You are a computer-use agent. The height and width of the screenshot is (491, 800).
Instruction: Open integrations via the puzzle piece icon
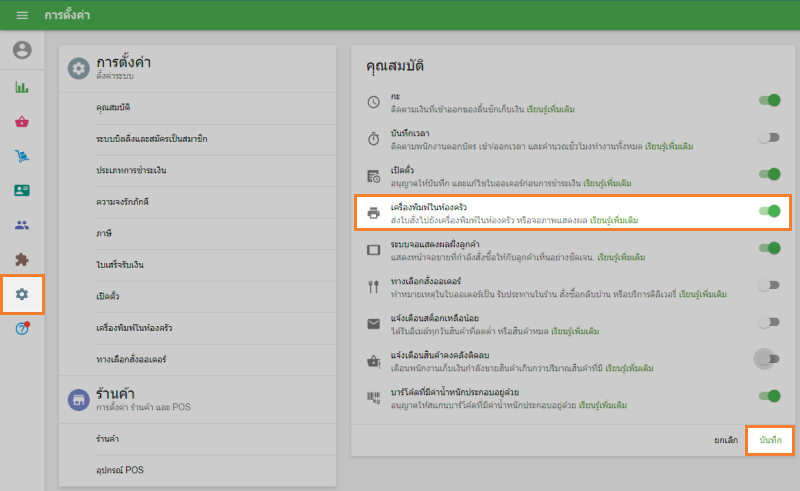22,260
